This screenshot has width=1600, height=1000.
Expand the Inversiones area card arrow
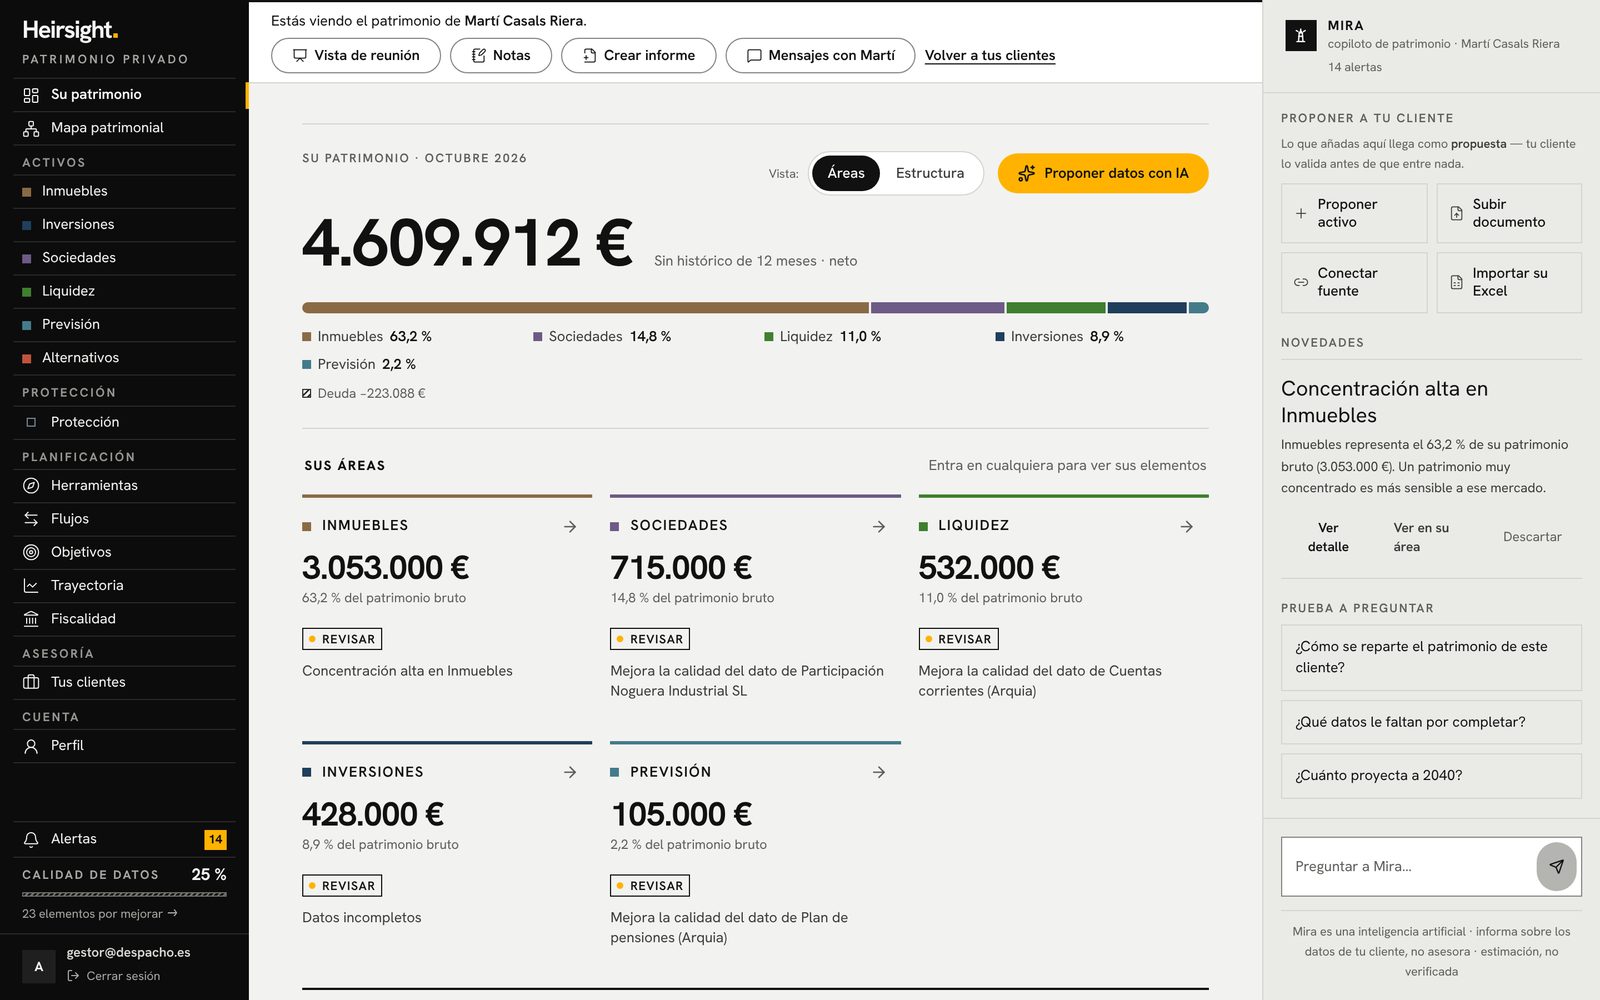tap(570, 772)
